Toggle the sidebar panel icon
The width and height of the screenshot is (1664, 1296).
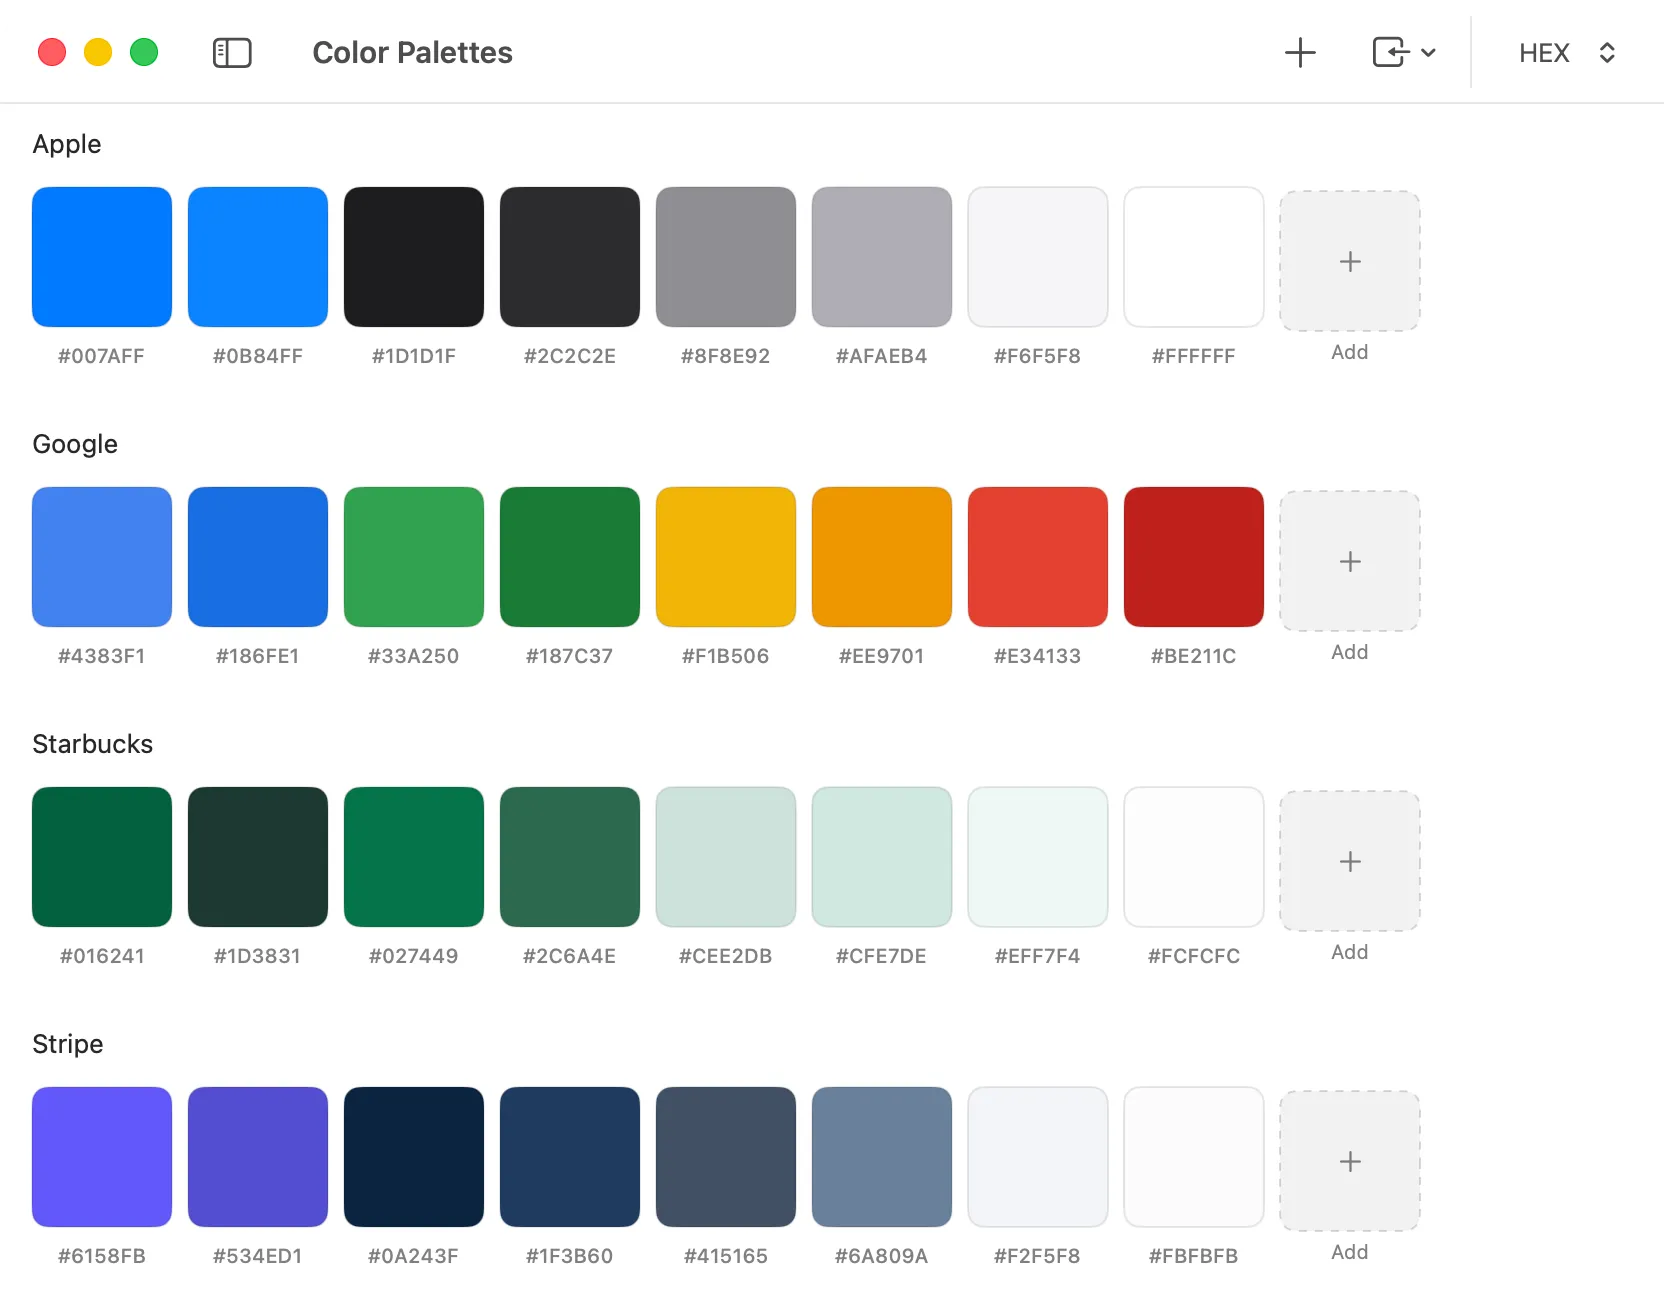pos(232,53)
